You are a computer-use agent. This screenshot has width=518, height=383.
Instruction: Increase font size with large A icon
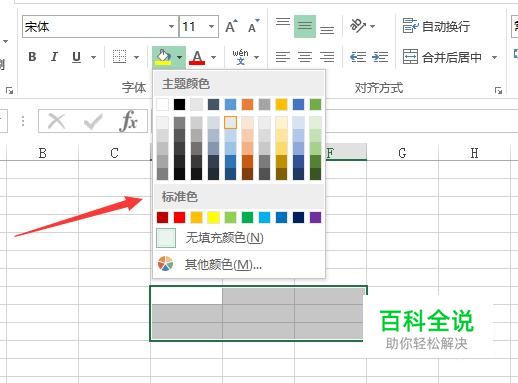[231, 26]
